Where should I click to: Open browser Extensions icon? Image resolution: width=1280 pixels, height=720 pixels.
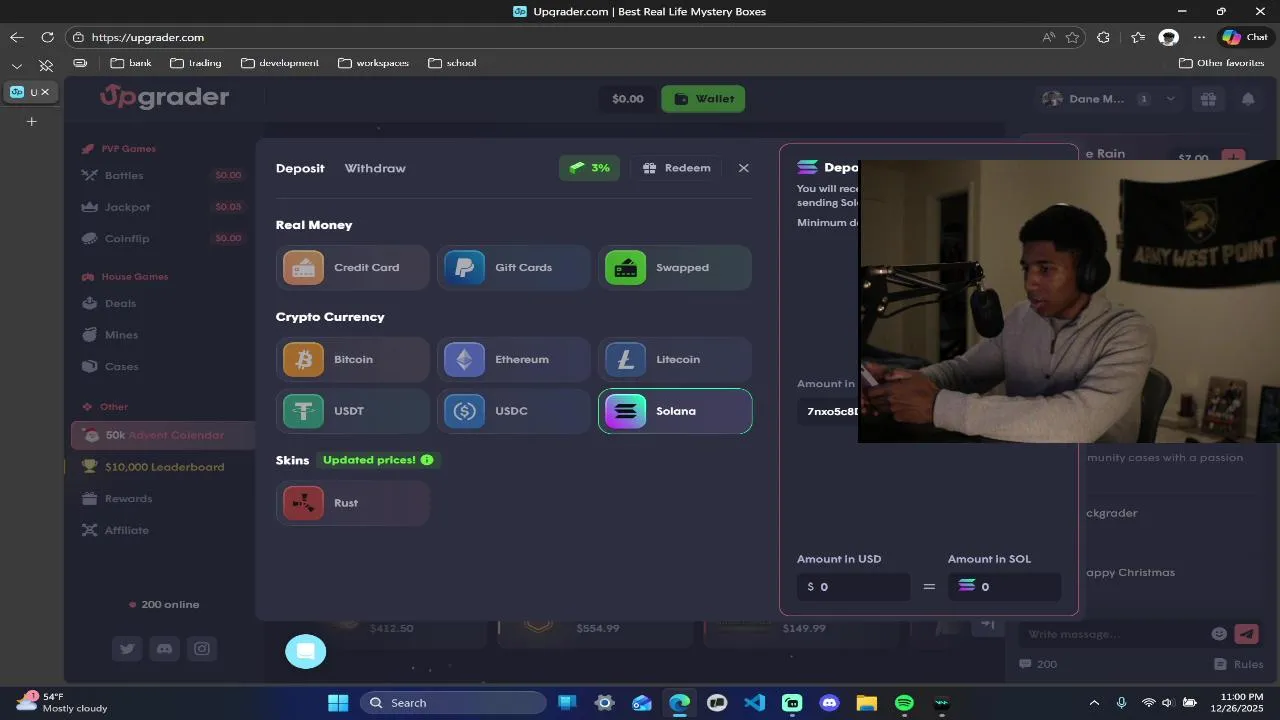(1103, 37)
